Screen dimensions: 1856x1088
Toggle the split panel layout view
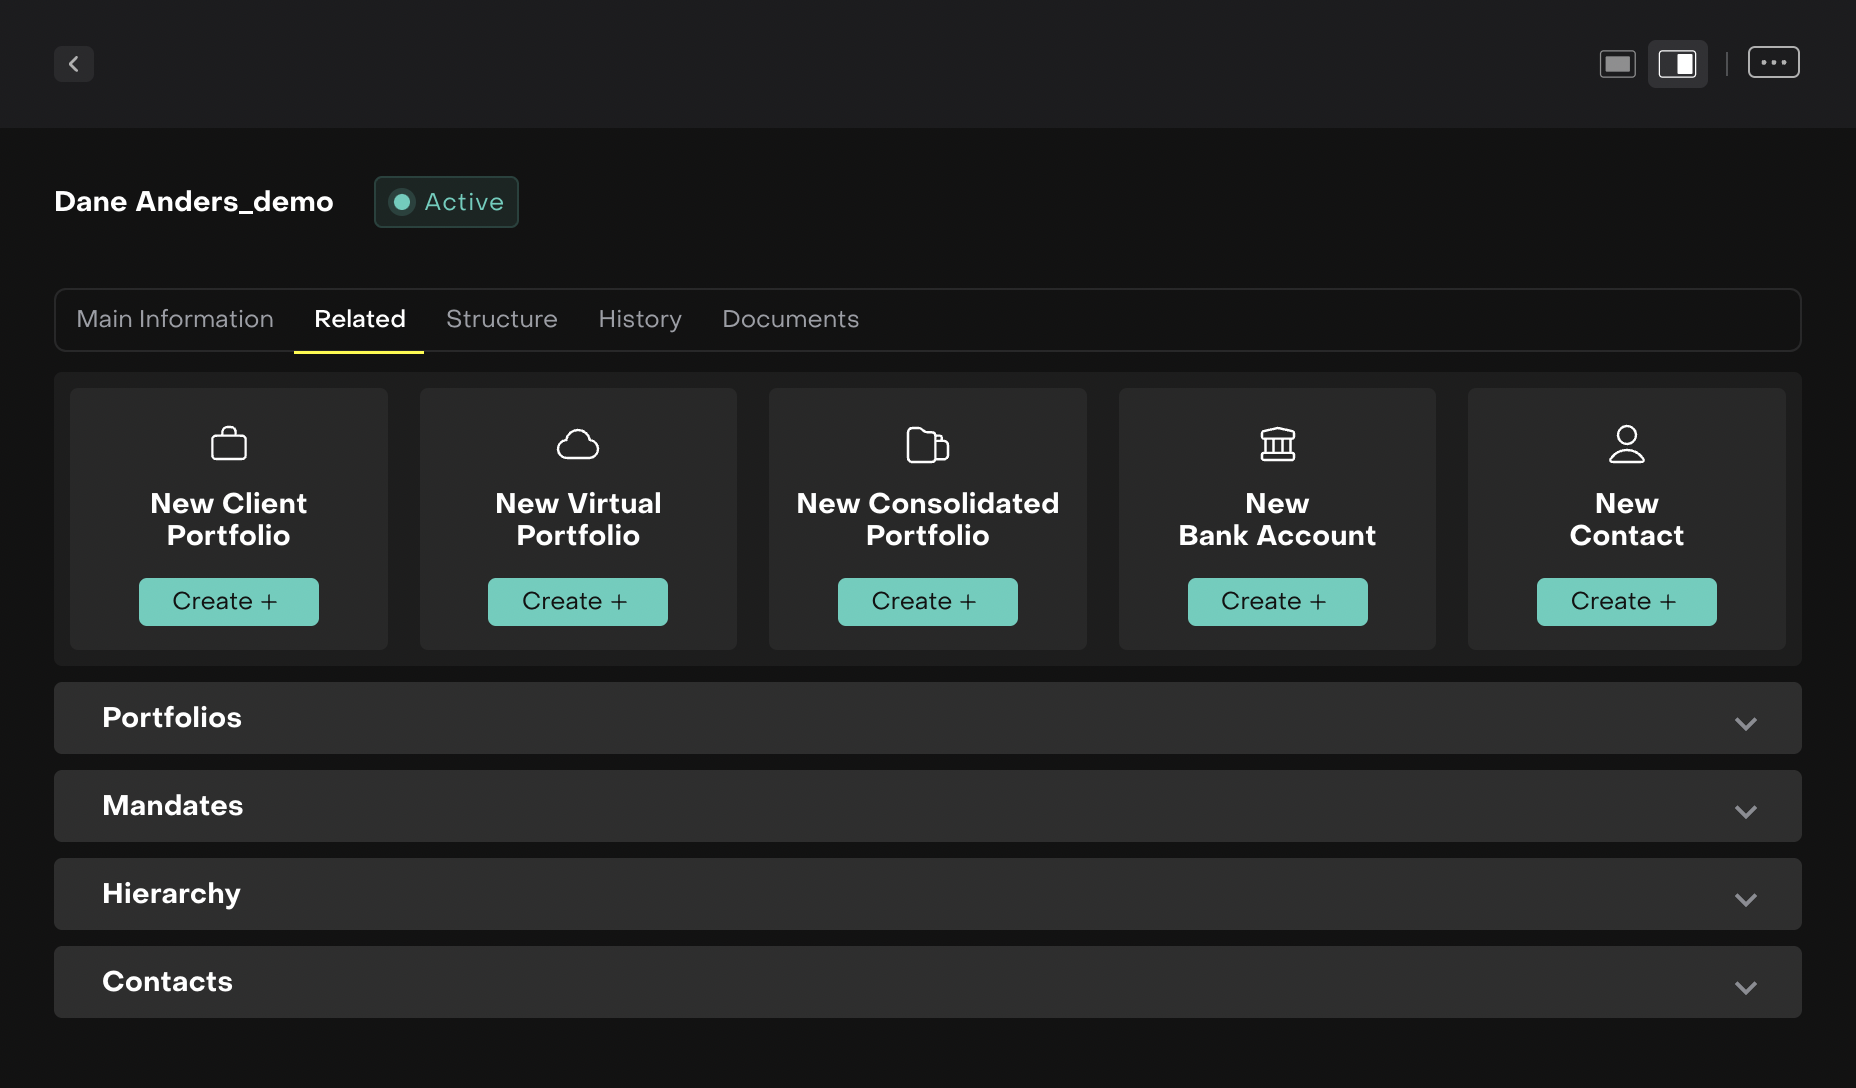pos(1677,64)
